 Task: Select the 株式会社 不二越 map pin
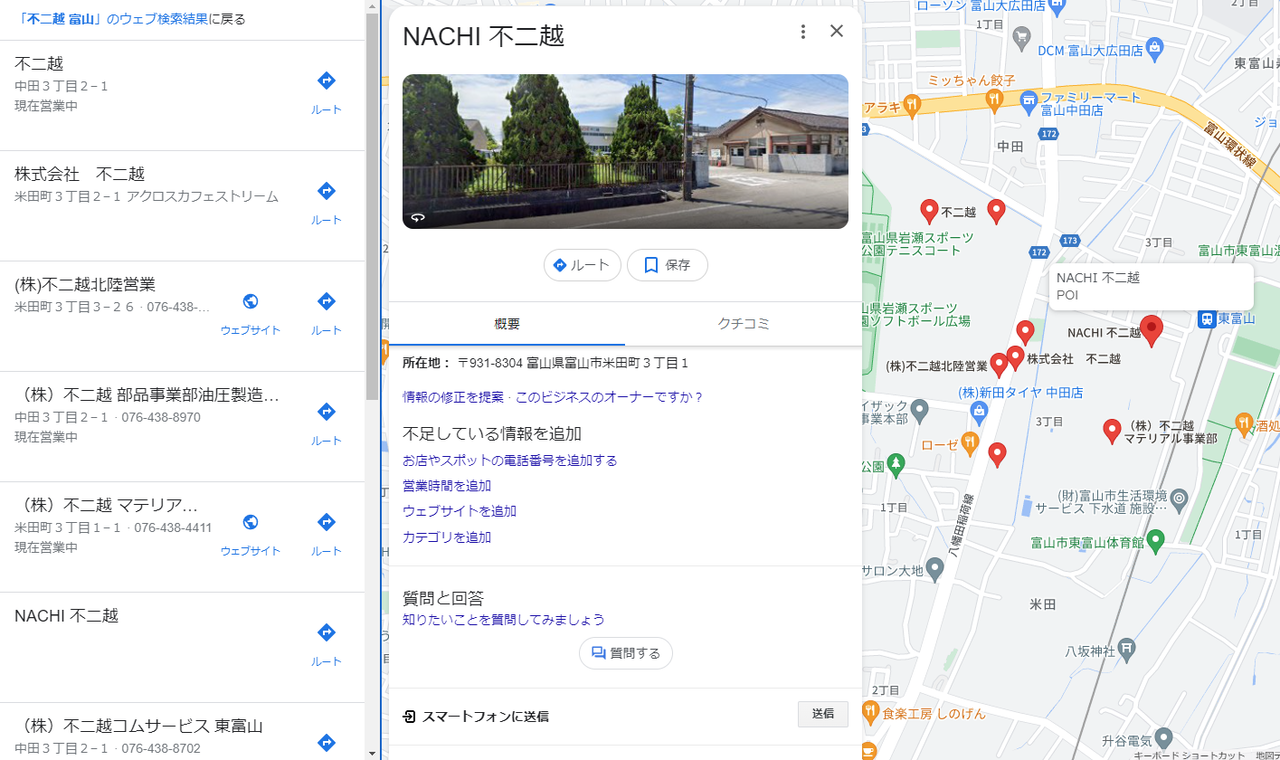pyautogui.click(x=1016, y=357)
